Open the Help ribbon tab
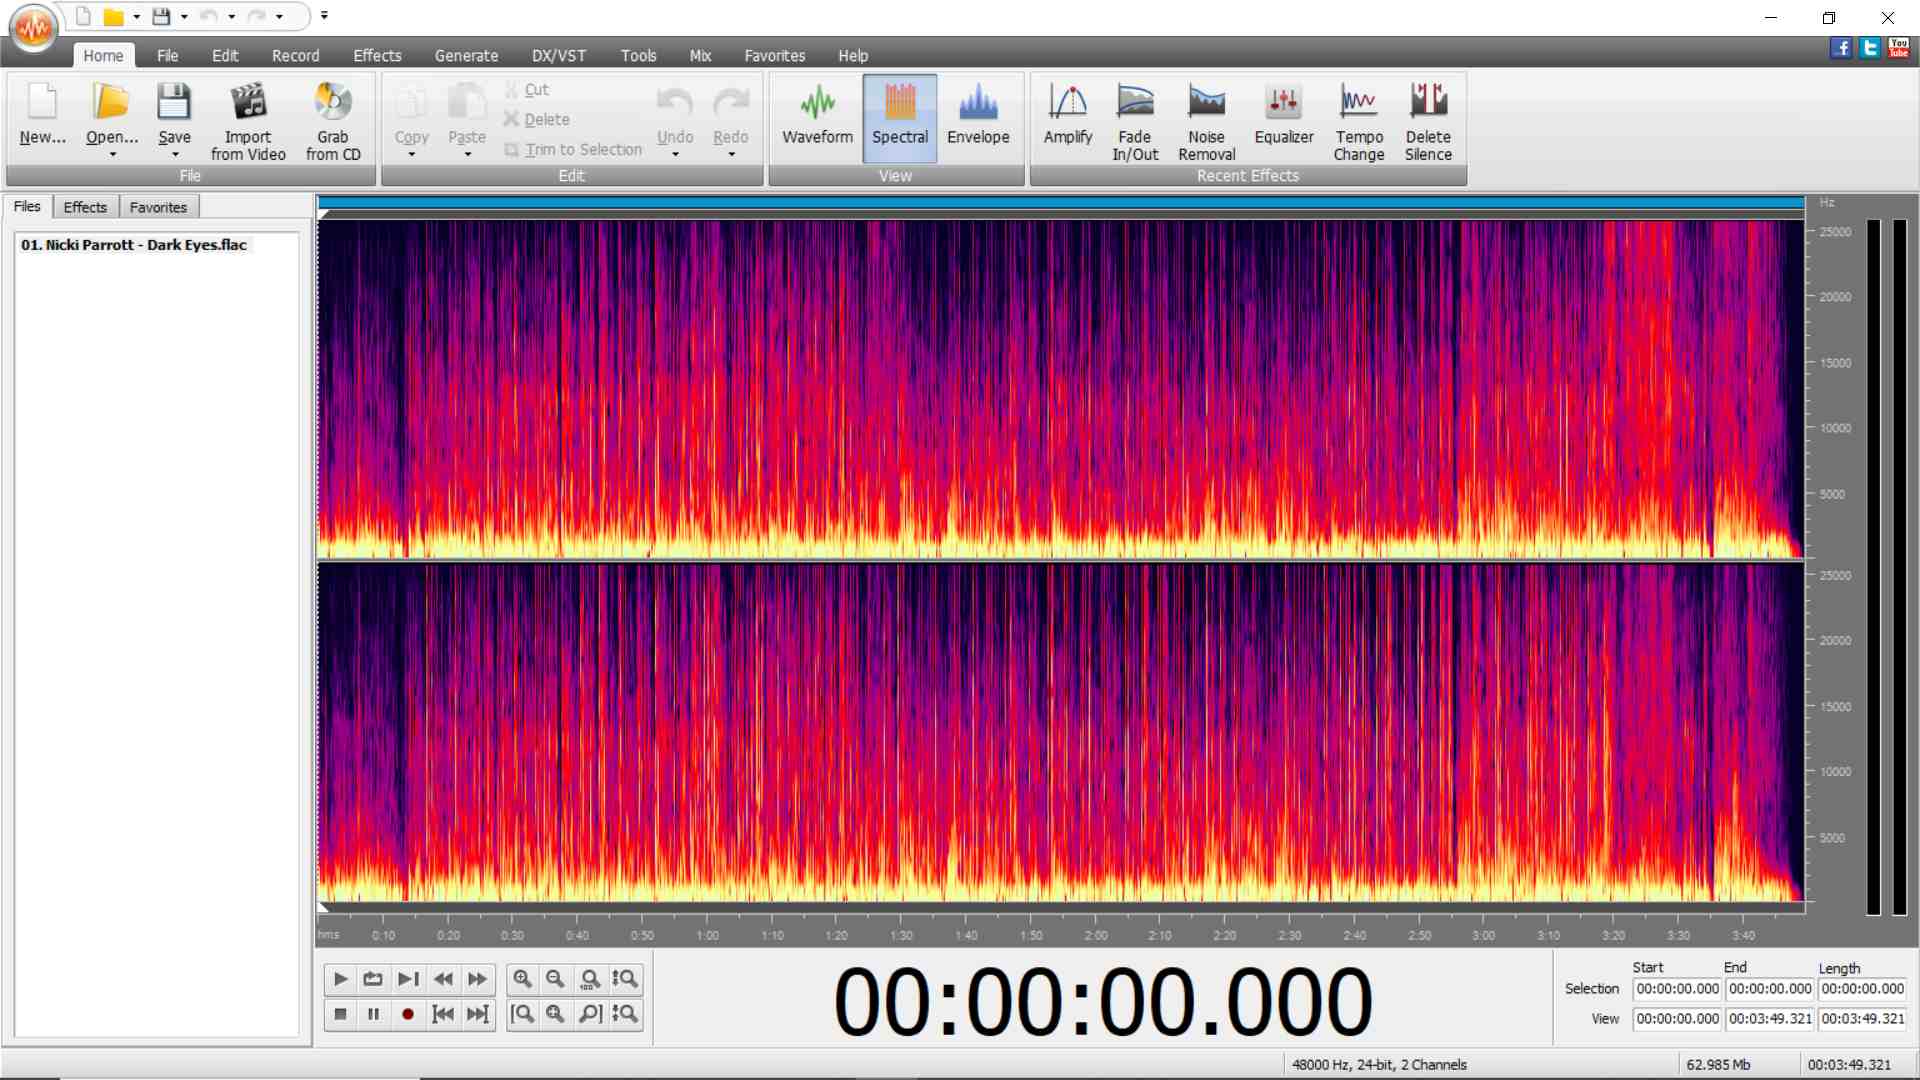 pyautogui.click(x=853, y=56)
